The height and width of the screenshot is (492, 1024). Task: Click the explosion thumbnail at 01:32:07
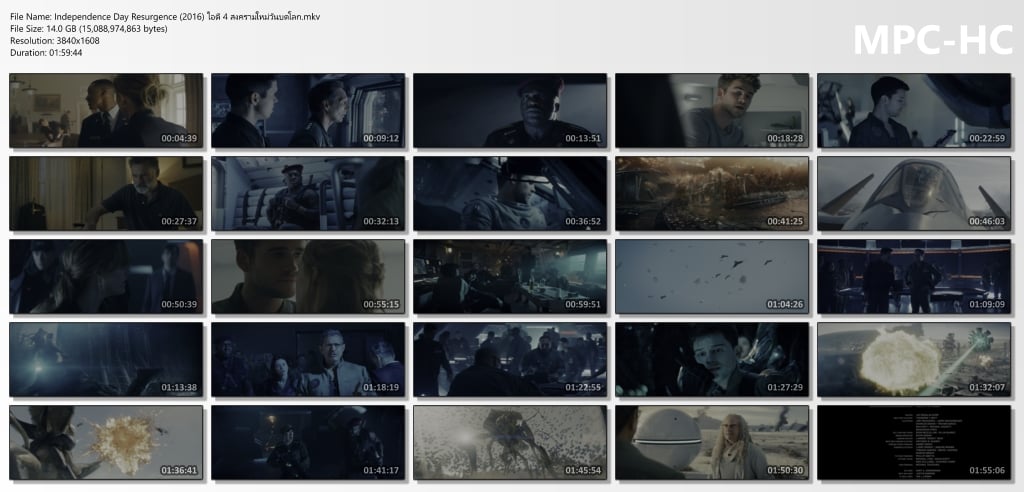click(x=914, y=359)
